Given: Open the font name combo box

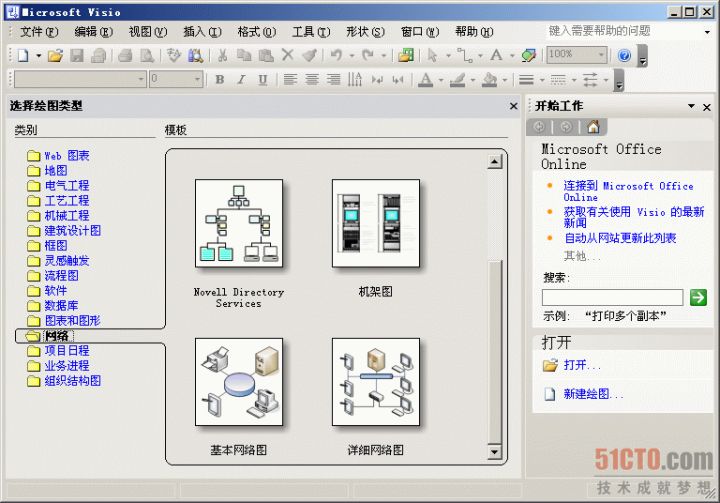Looking at the screenshot, I should coord(80,79).
